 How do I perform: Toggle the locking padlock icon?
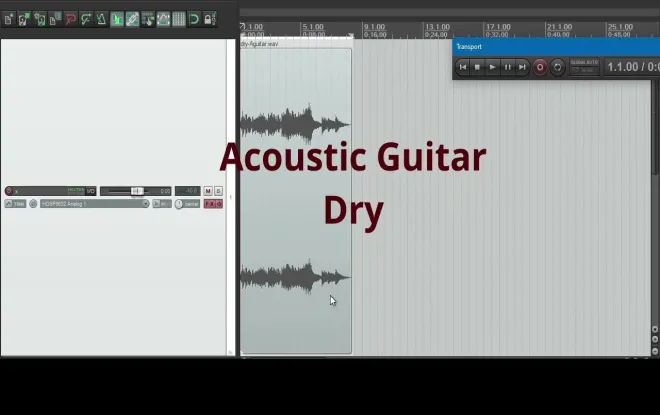[x=208, y=19]
